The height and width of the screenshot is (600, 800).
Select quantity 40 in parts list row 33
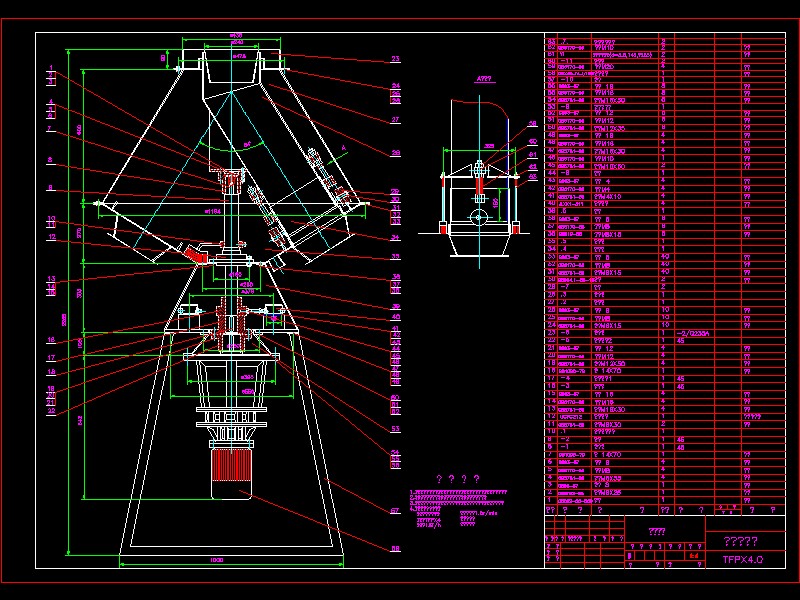pos(664,257)
